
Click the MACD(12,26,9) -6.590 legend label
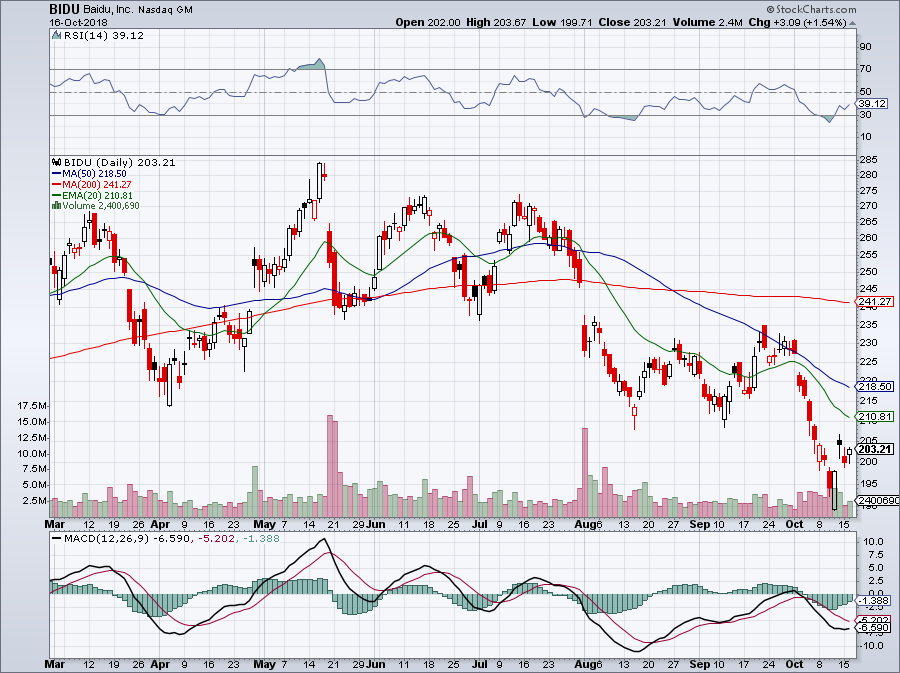tap(127, 538)
